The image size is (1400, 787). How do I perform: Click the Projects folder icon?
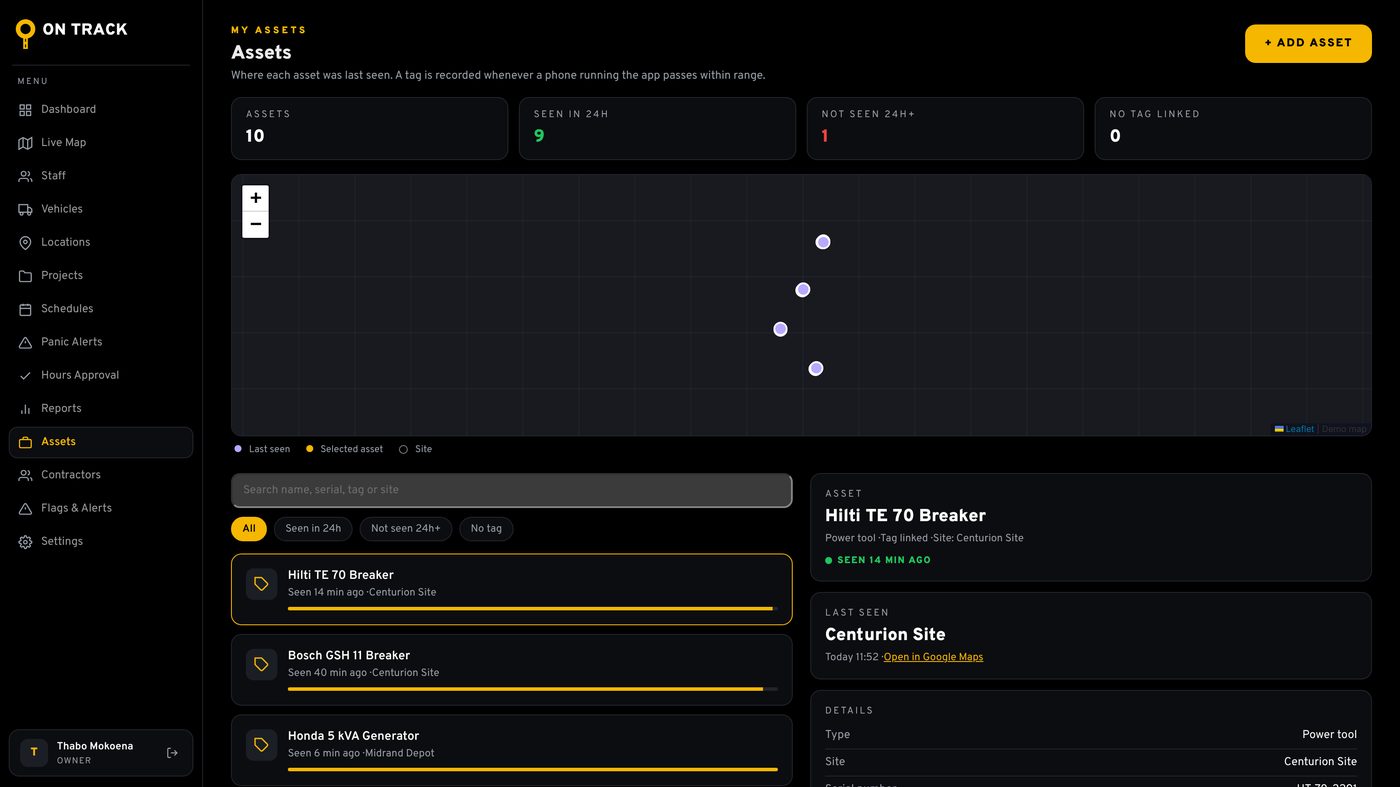[x=25, y=276]
